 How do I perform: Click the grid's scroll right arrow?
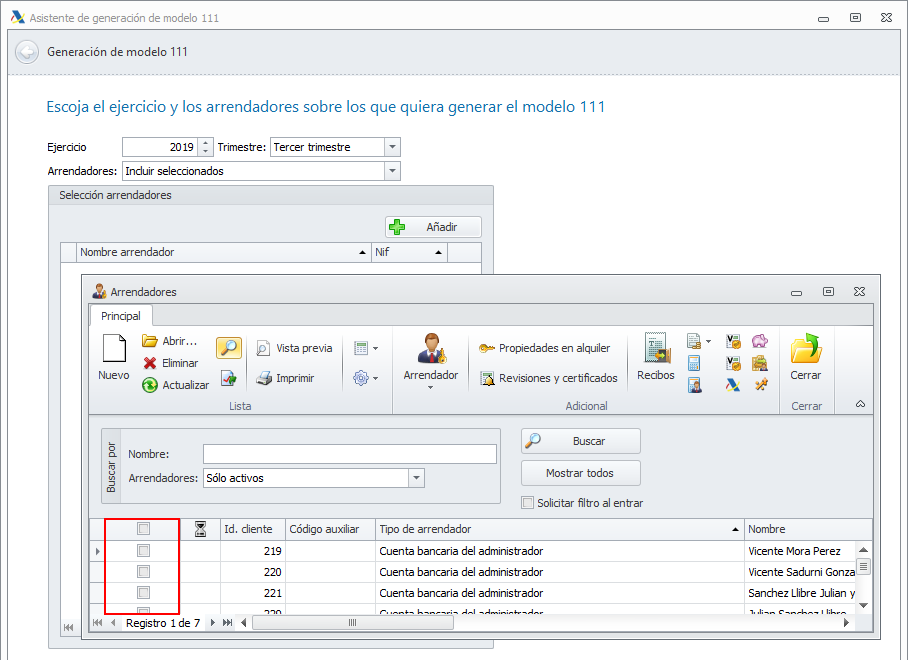click(846, 623)
